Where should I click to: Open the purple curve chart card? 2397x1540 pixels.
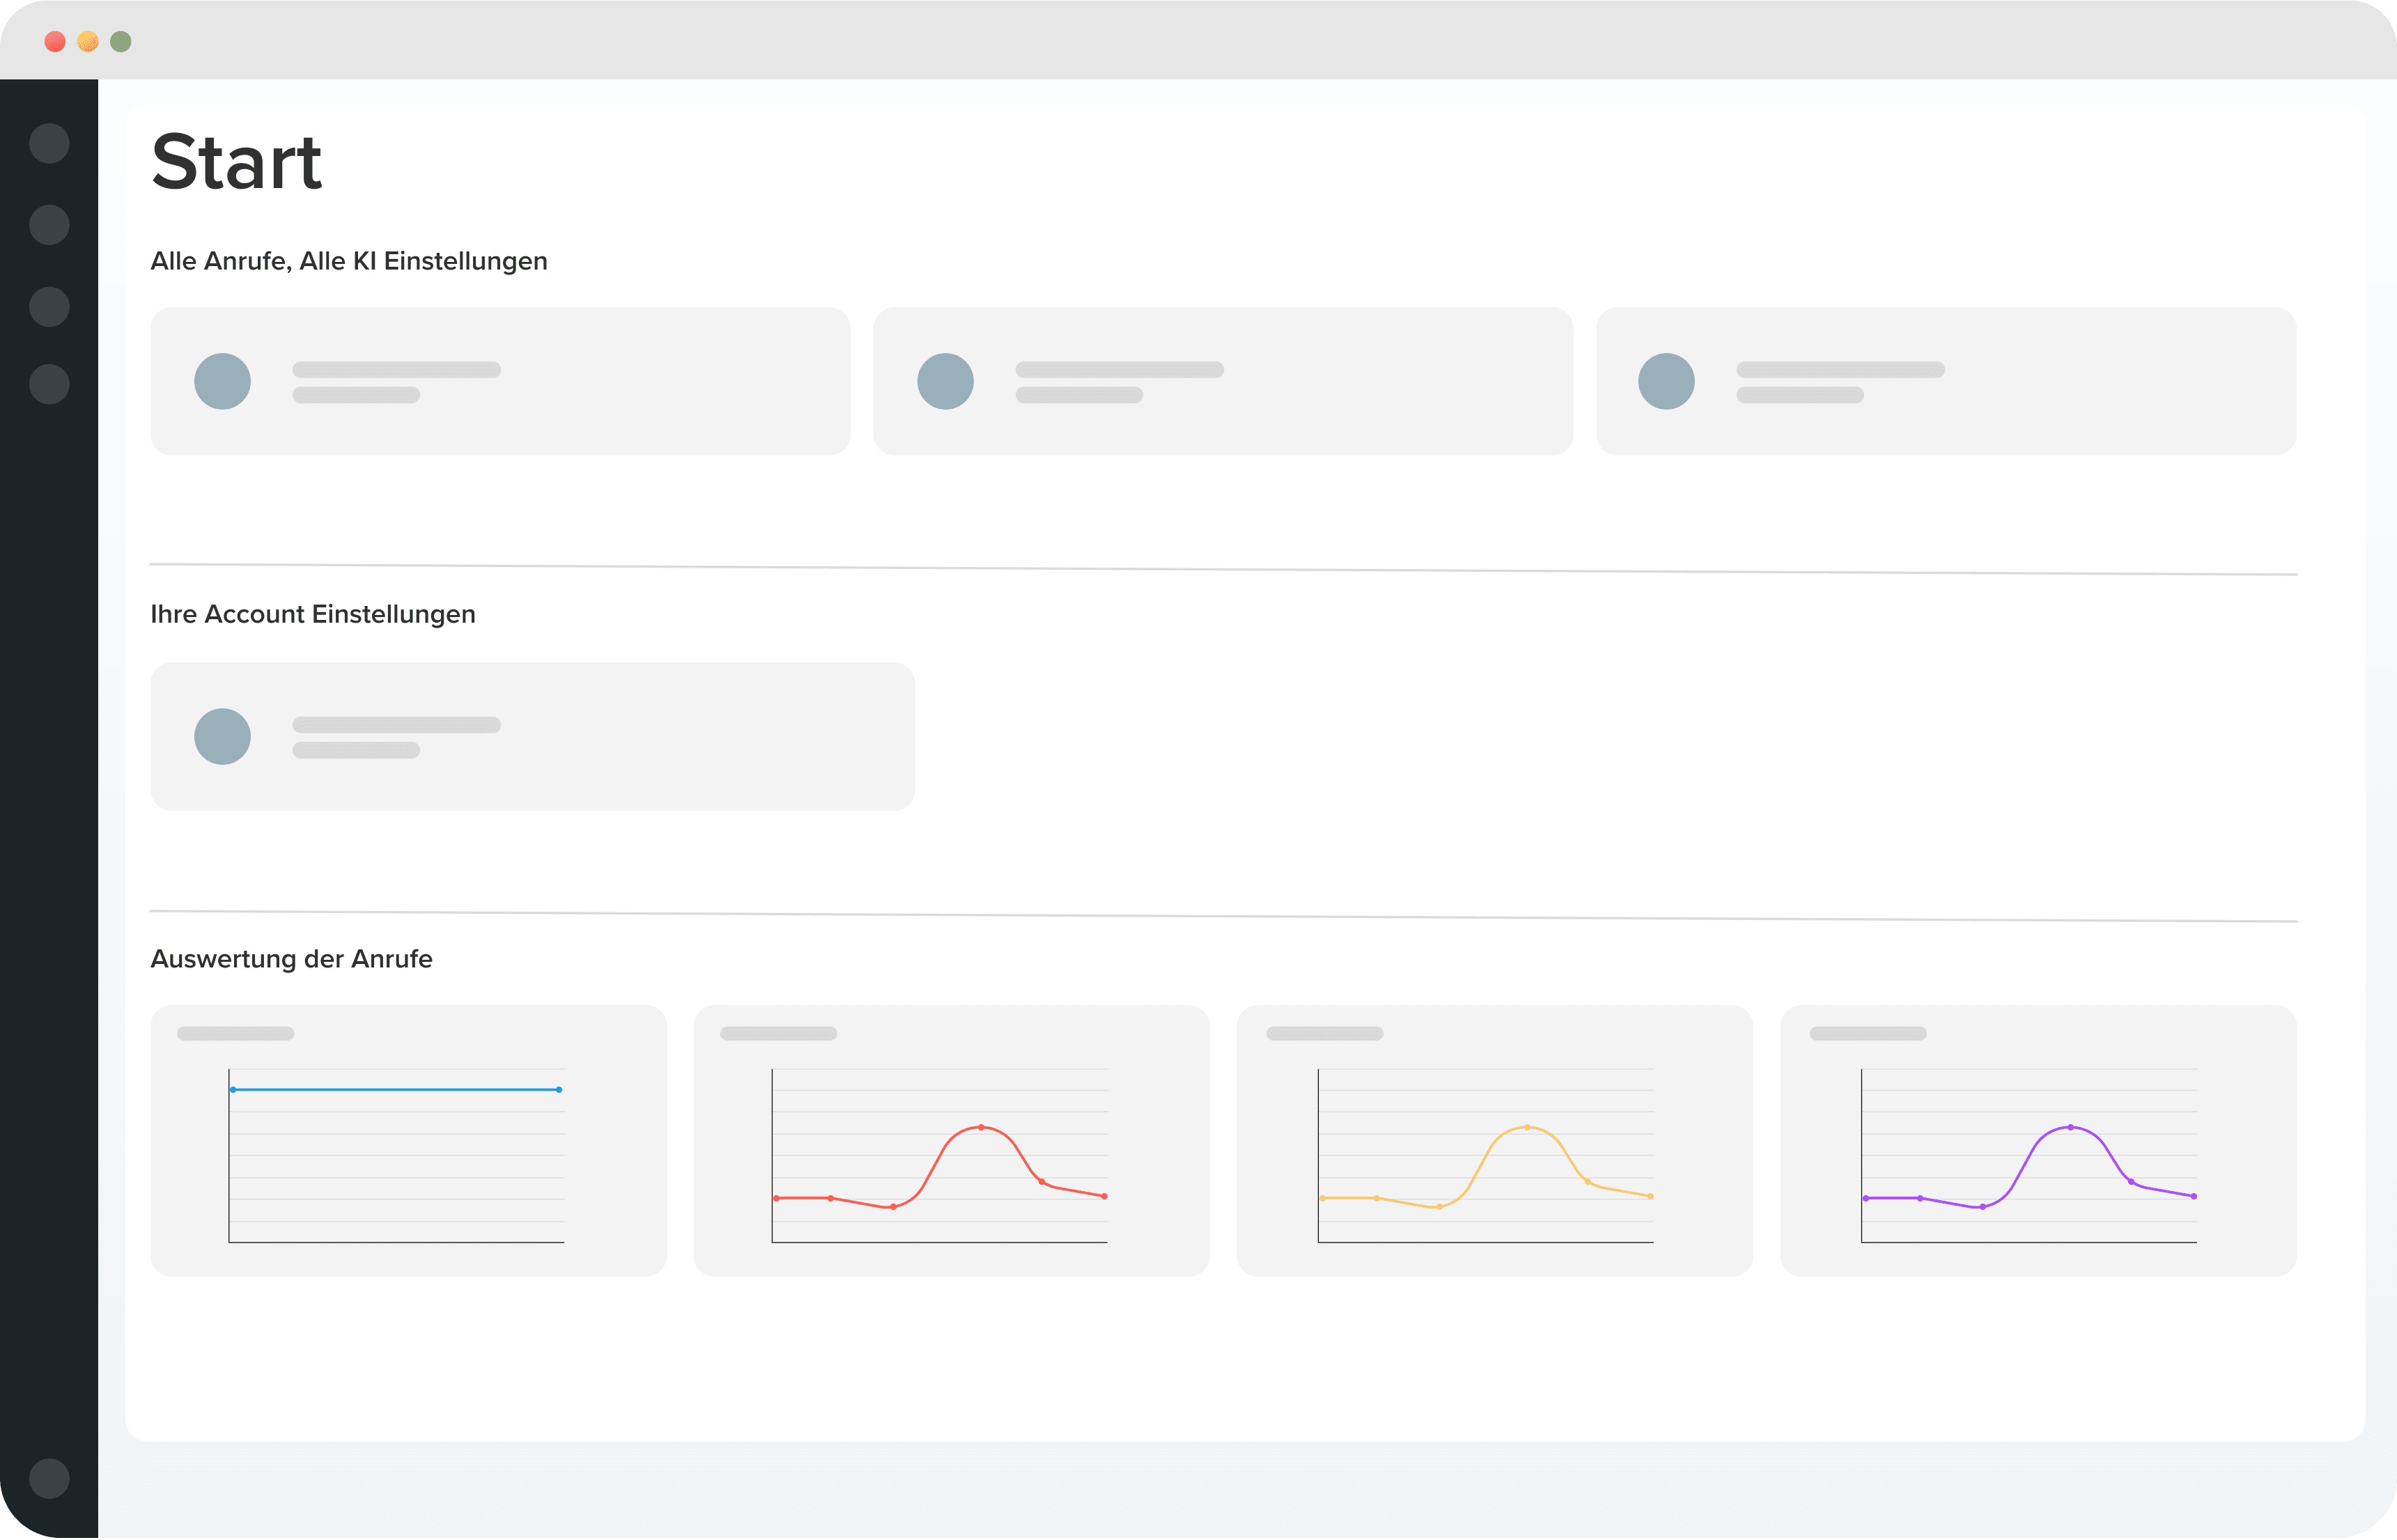click(x=2038, y=1140)
